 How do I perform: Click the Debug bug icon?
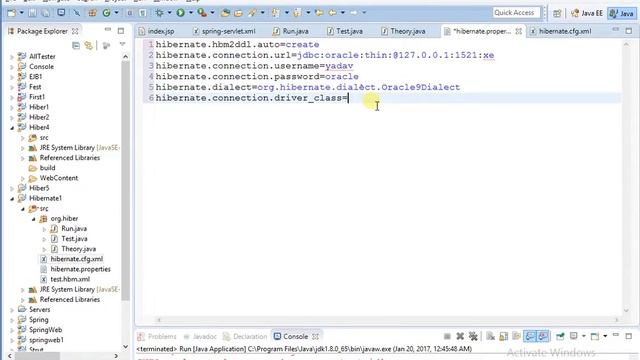pyautogui.click(x=160, y=13)
